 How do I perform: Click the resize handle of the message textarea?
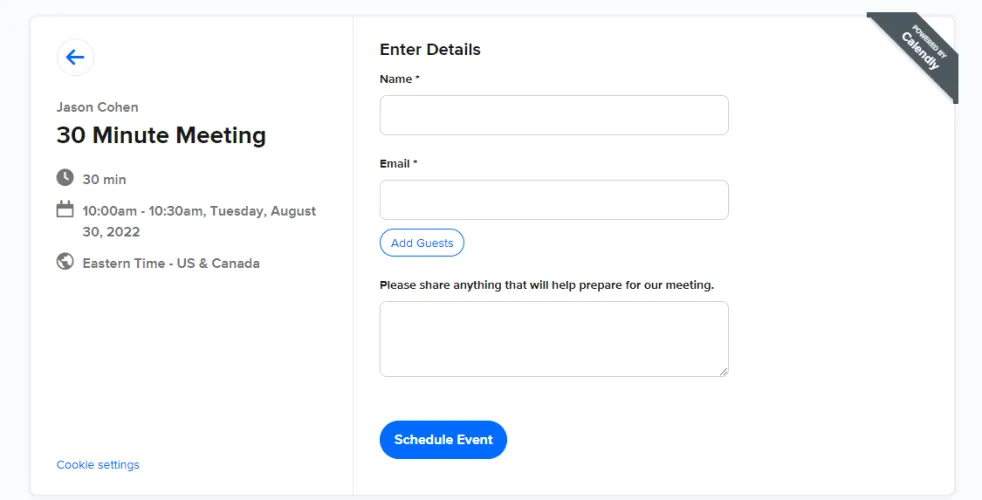point(723,371)
